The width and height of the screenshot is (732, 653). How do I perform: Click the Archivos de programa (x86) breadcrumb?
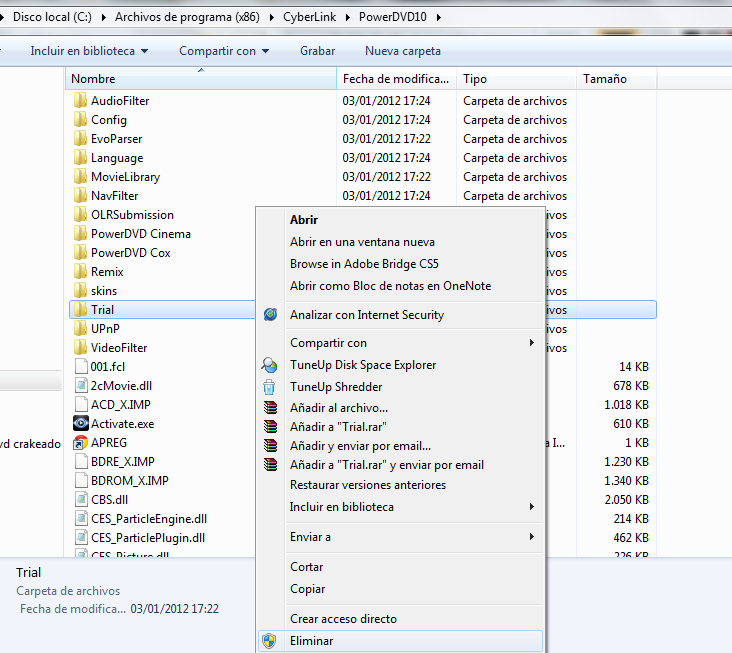[187, 17]
